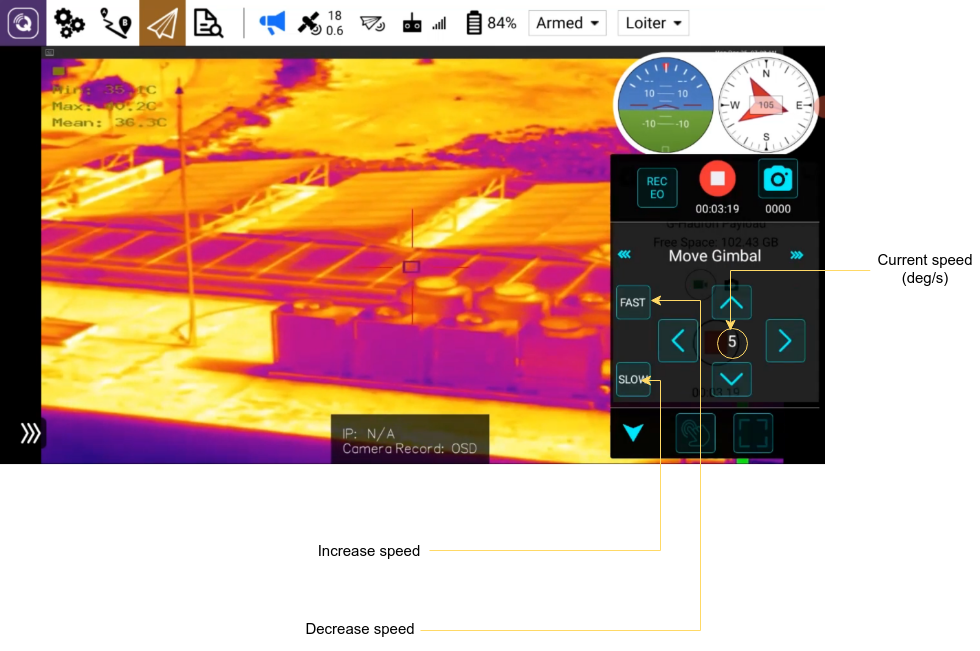The image size is (980, 651).
Task: Open the Loiter flight mode dropdown
Action: click(x=653, y=23)
